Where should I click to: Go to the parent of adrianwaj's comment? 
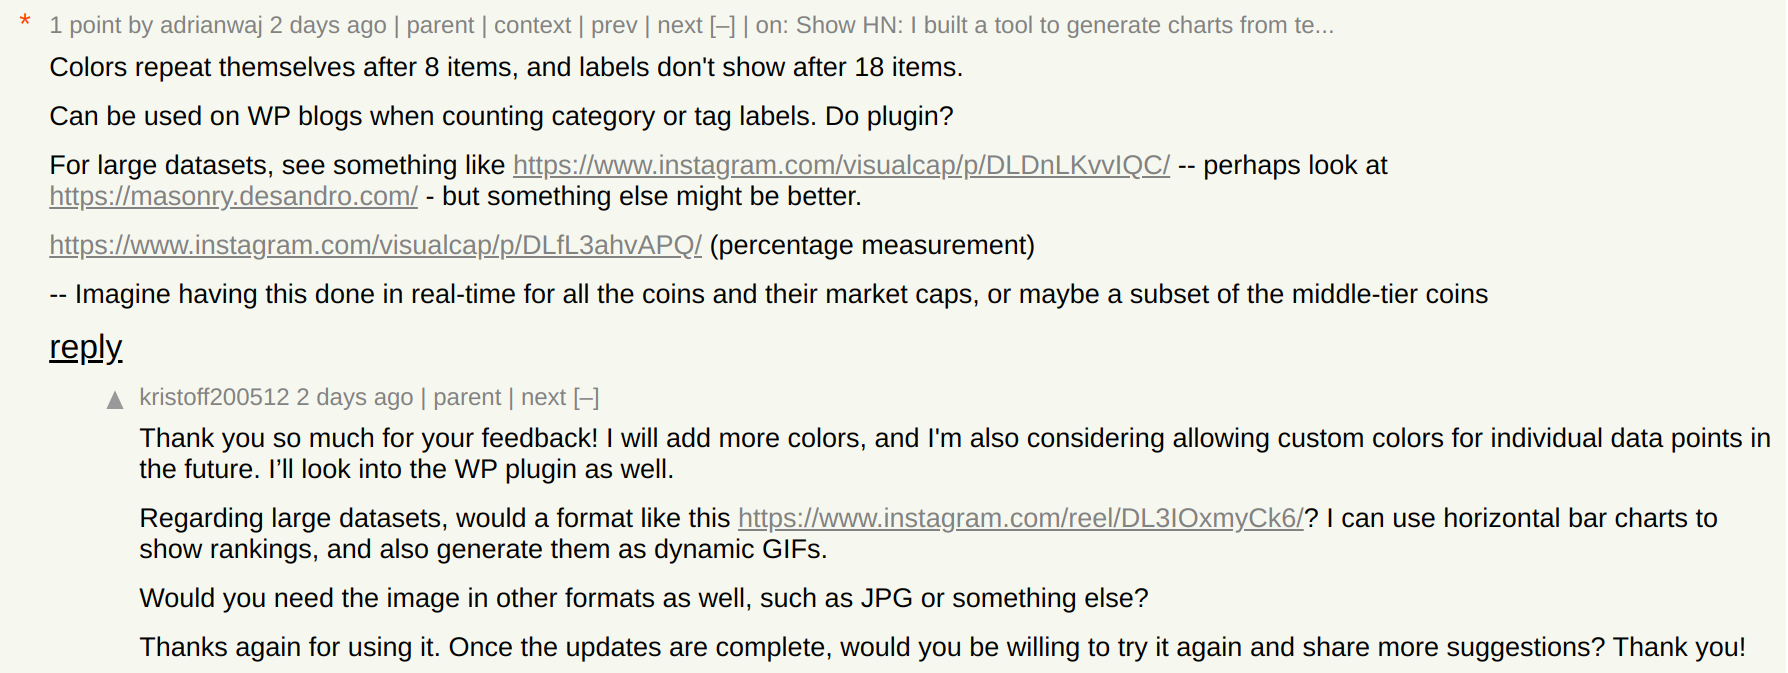(x=440, y=25)
